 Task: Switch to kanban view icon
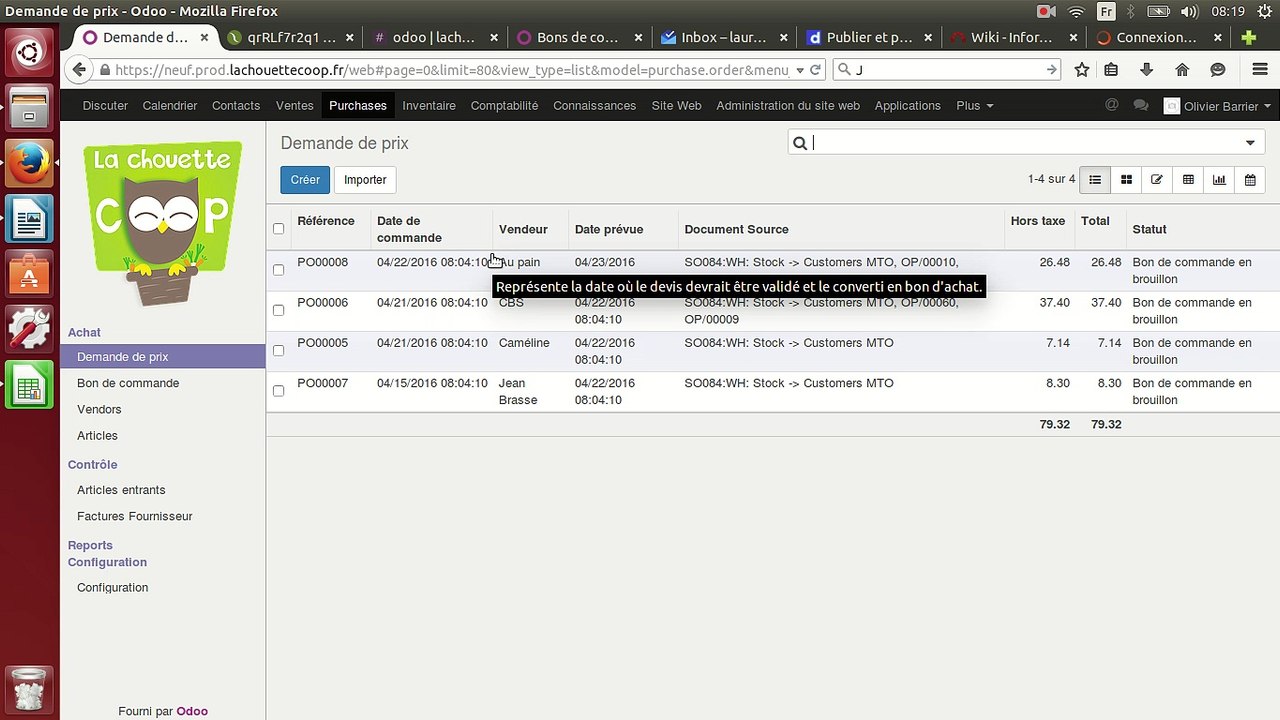click(1126, 180)
